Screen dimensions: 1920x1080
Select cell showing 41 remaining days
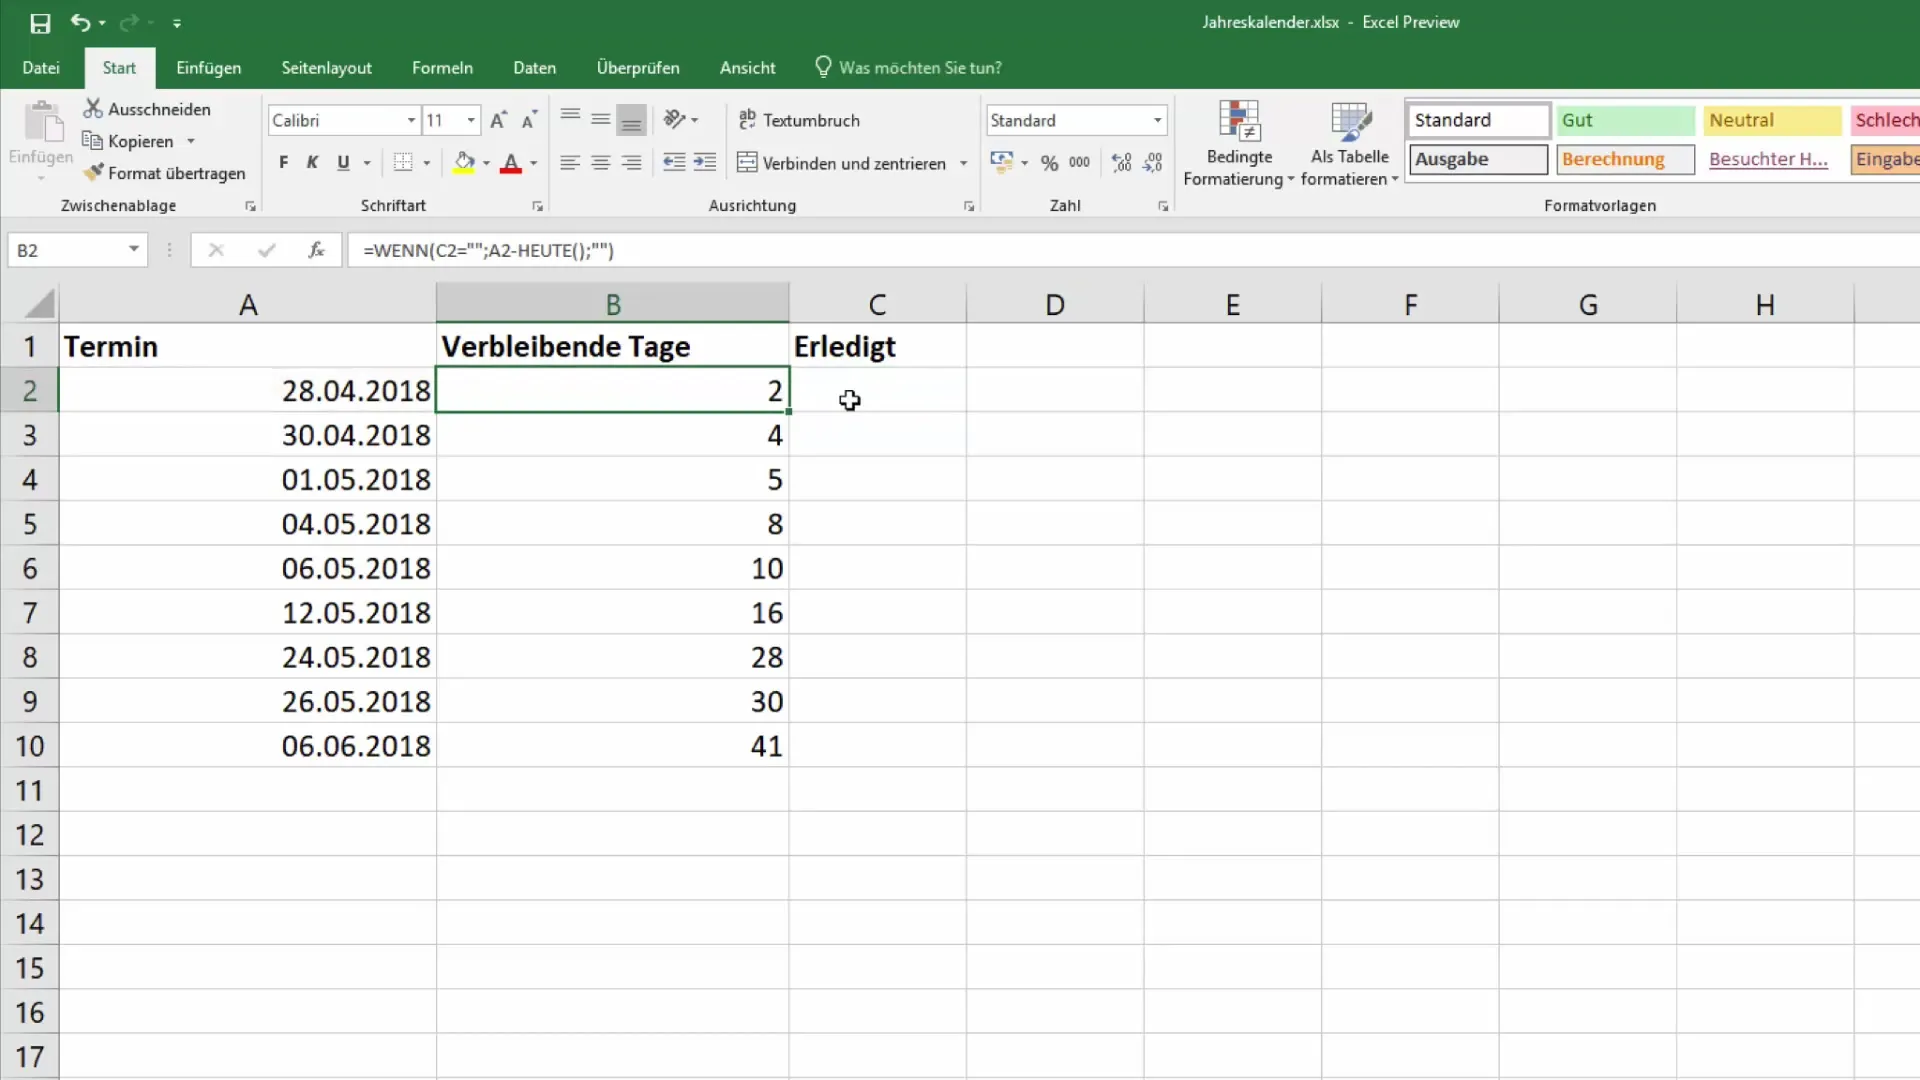coord(612,746)
